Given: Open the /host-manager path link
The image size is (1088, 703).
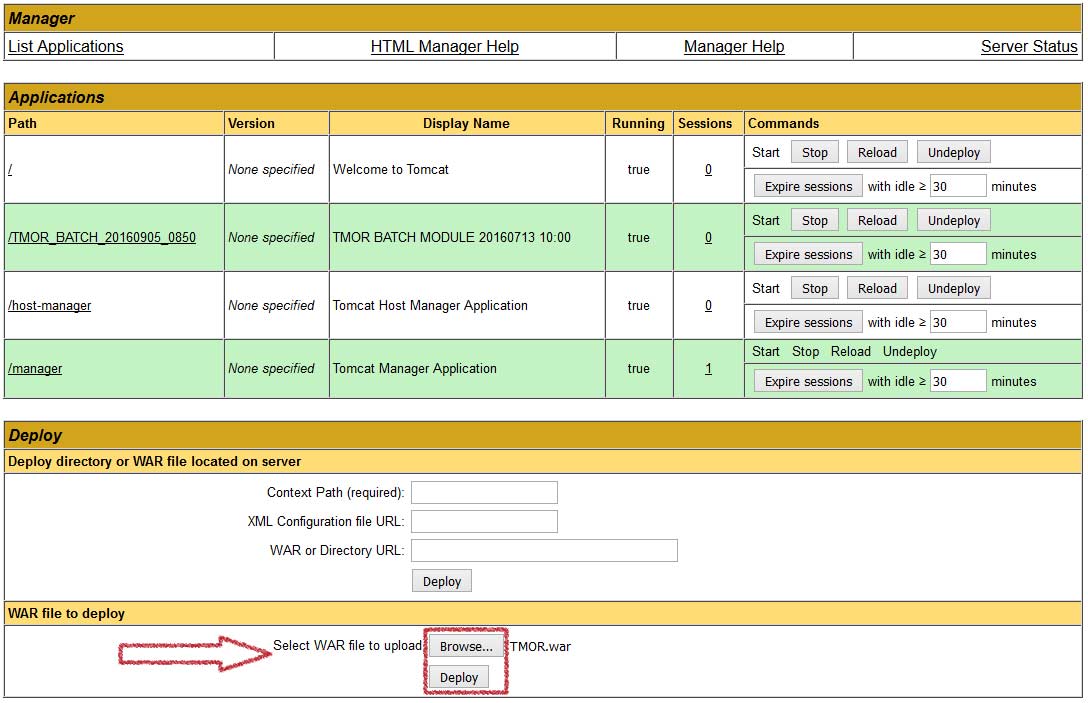Looking at the screenshot, I should [49, 305].
